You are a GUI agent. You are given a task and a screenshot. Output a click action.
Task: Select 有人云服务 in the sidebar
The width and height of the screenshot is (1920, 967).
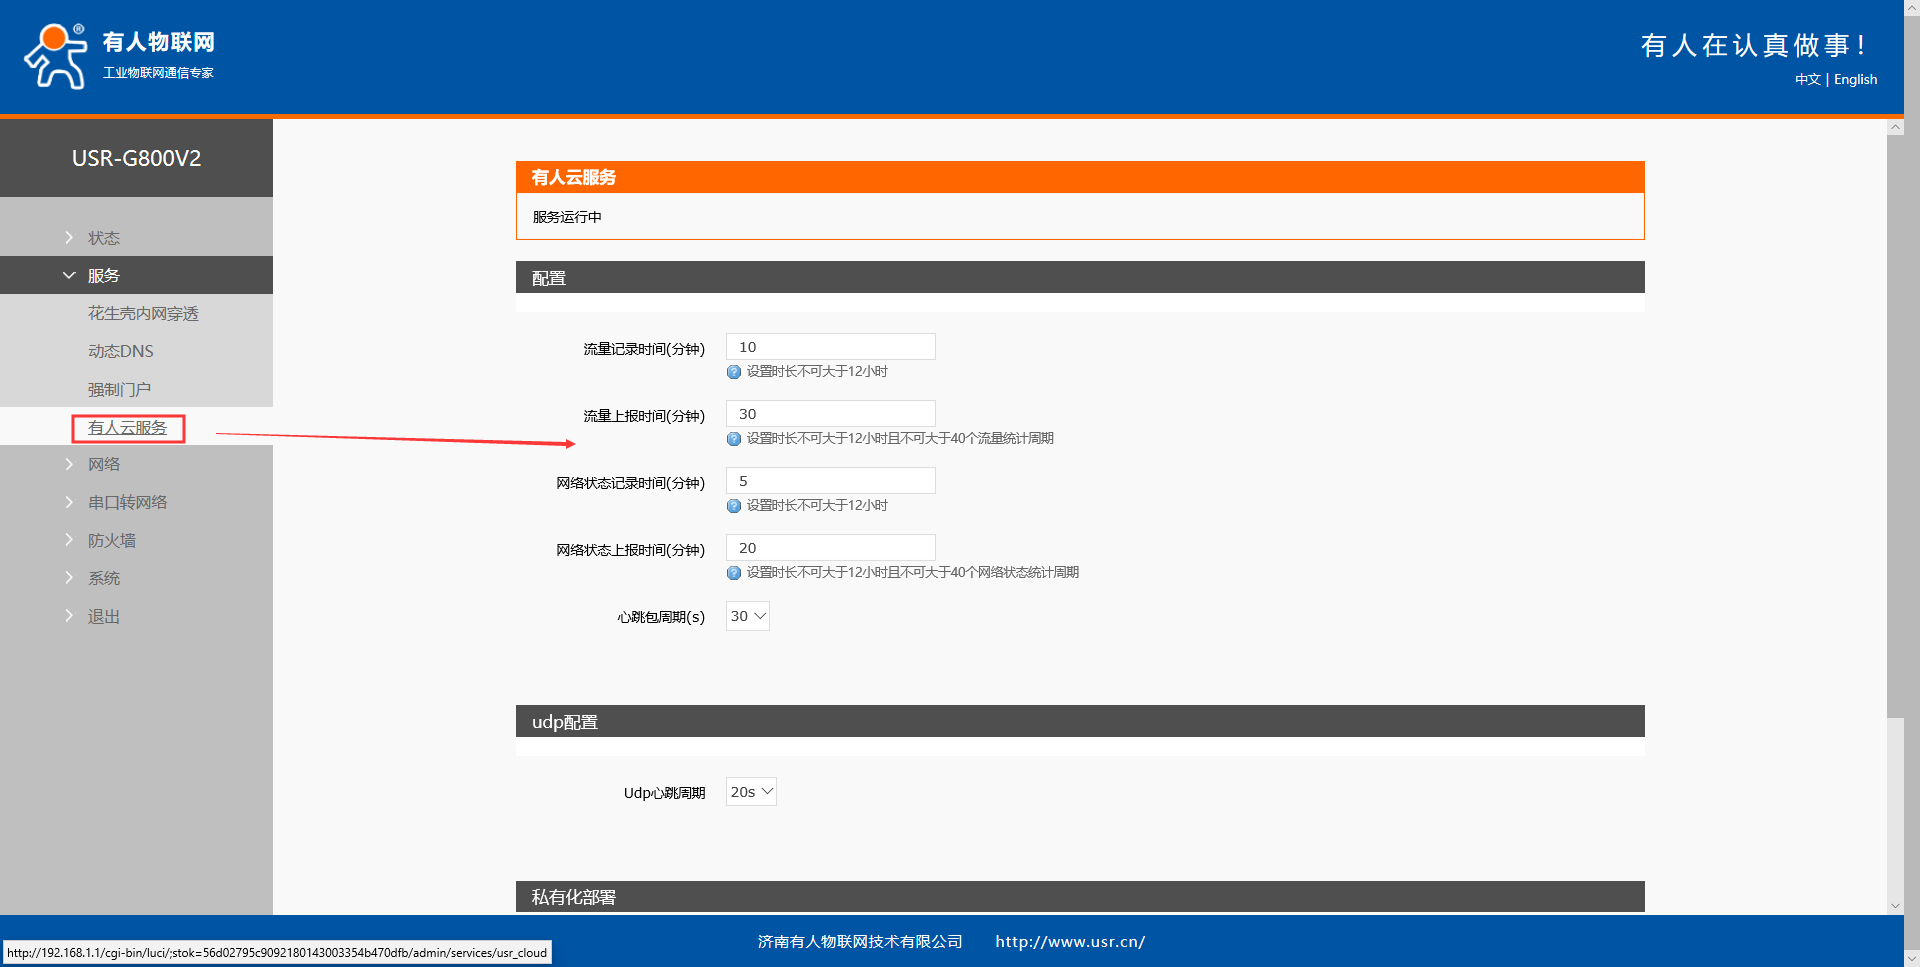pos(128,428)
